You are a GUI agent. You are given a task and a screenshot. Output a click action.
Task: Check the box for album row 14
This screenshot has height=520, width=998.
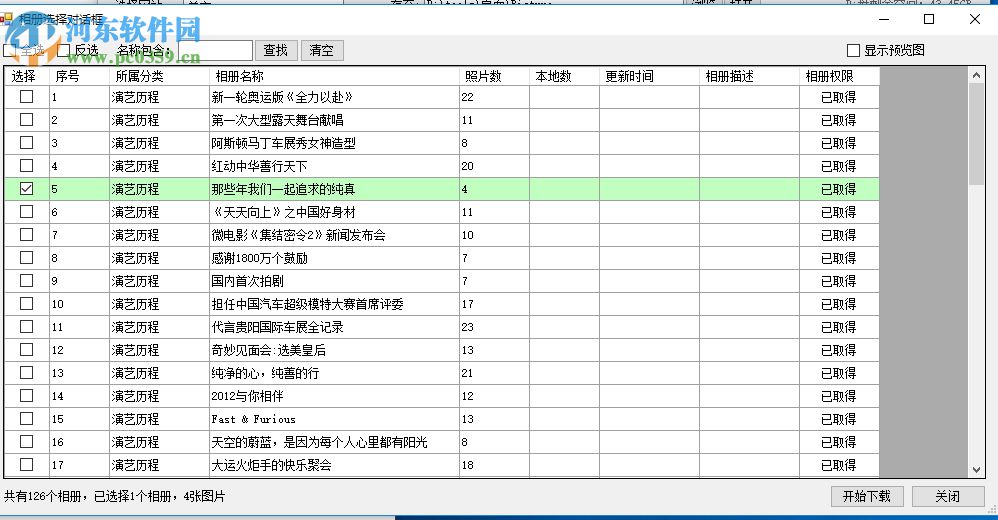[x=26, y=395]
